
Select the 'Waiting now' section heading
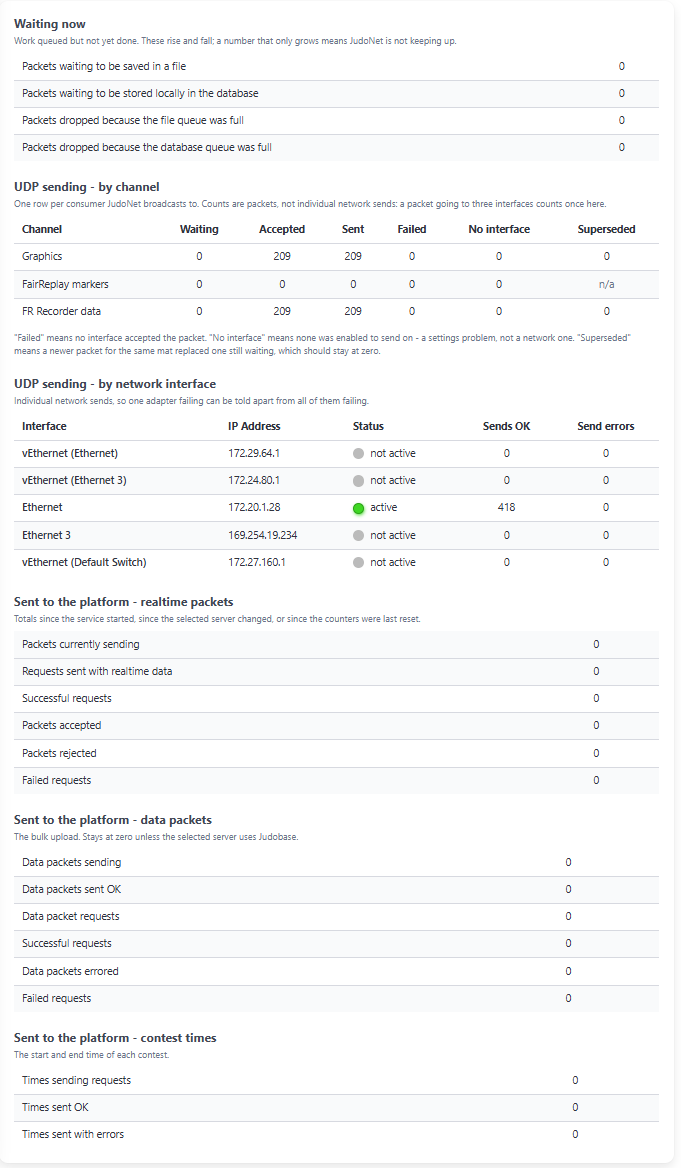(50, 24)
